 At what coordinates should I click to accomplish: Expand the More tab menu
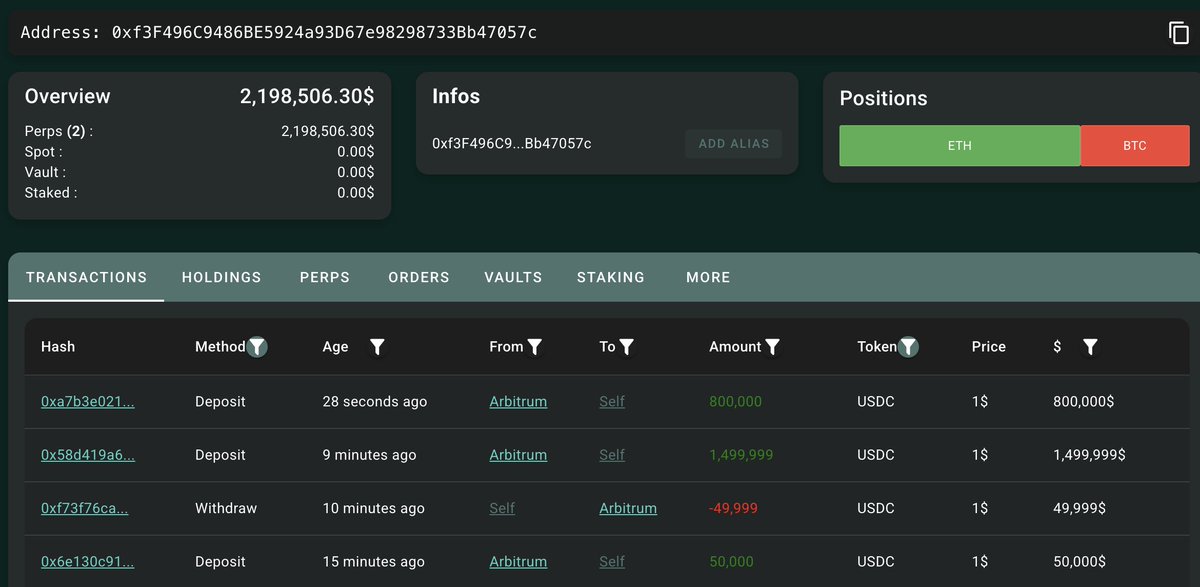point(708,277)
